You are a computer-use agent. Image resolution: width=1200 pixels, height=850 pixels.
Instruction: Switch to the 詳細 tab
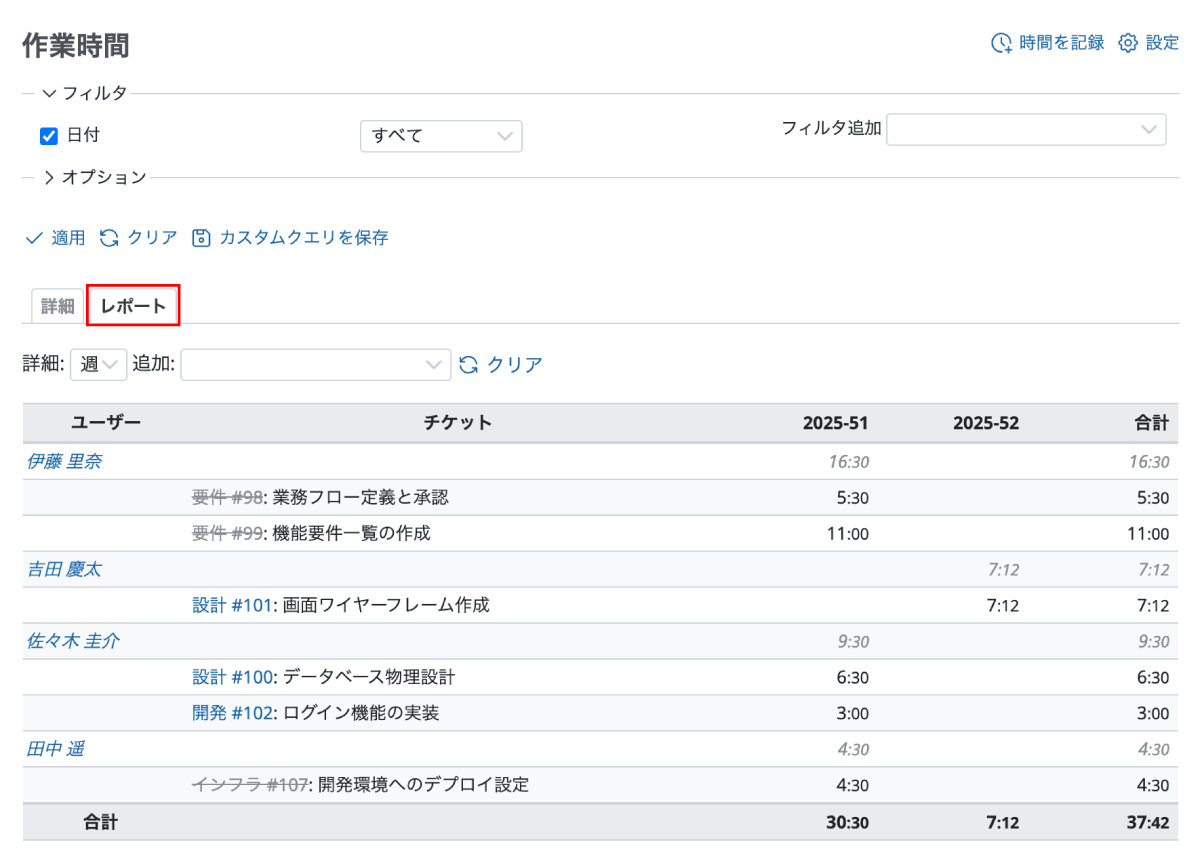click(x=58, y=306)
